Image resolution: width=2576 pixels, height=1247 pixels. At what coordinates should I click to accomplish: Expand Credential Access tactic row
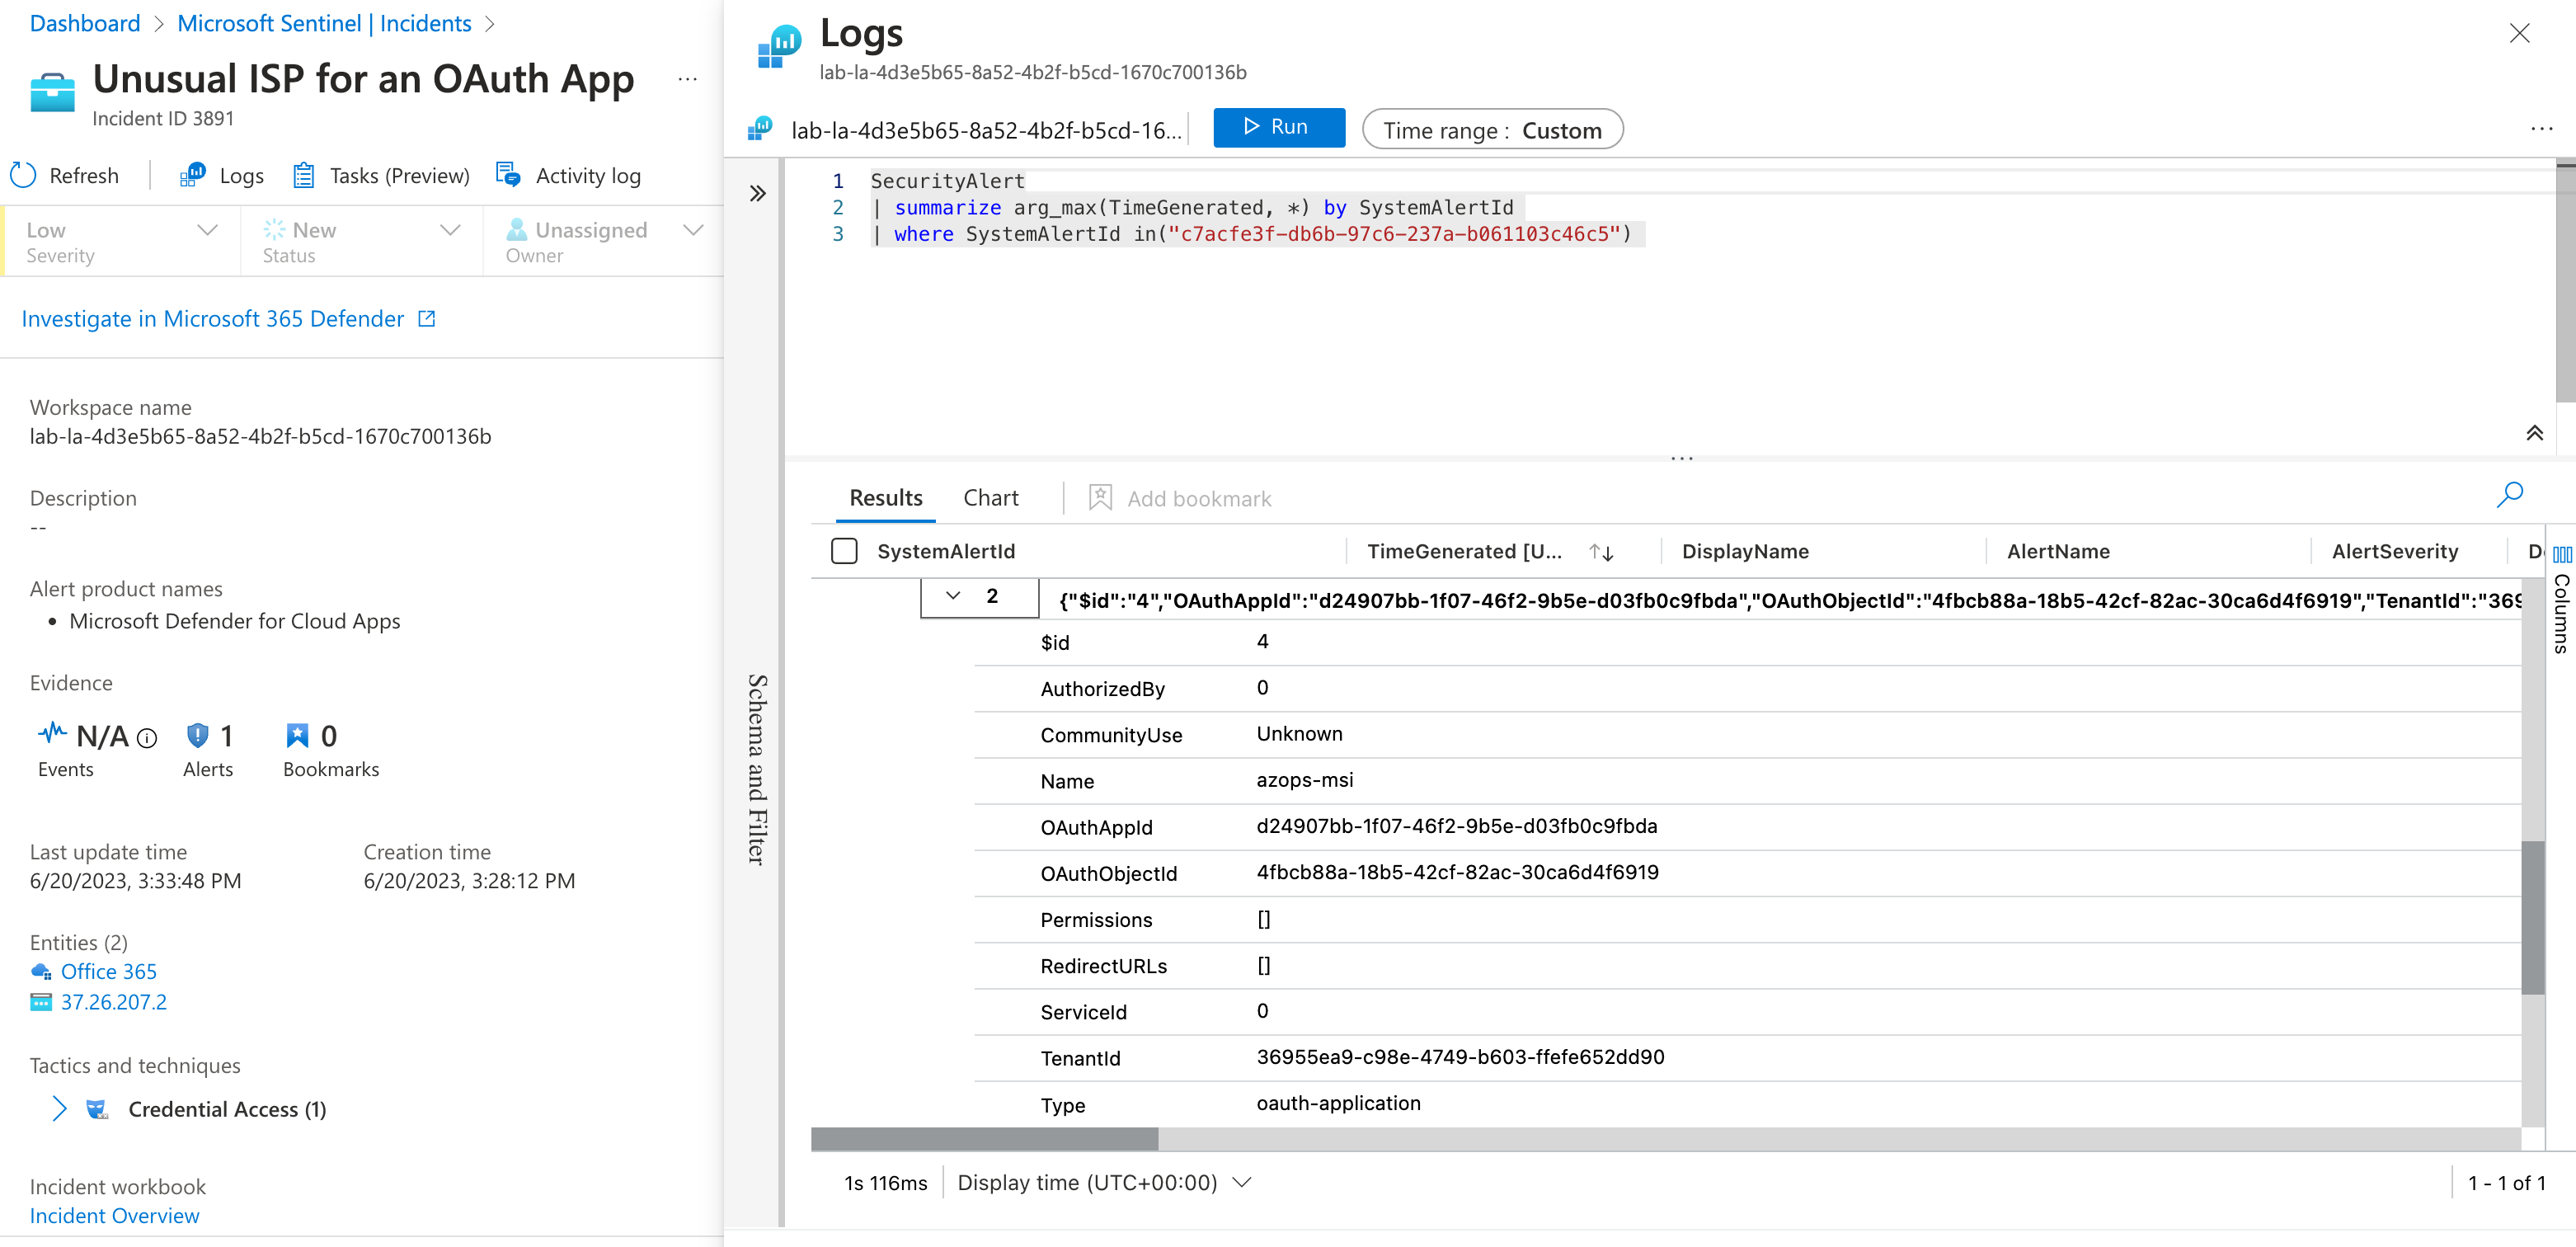59,1108
